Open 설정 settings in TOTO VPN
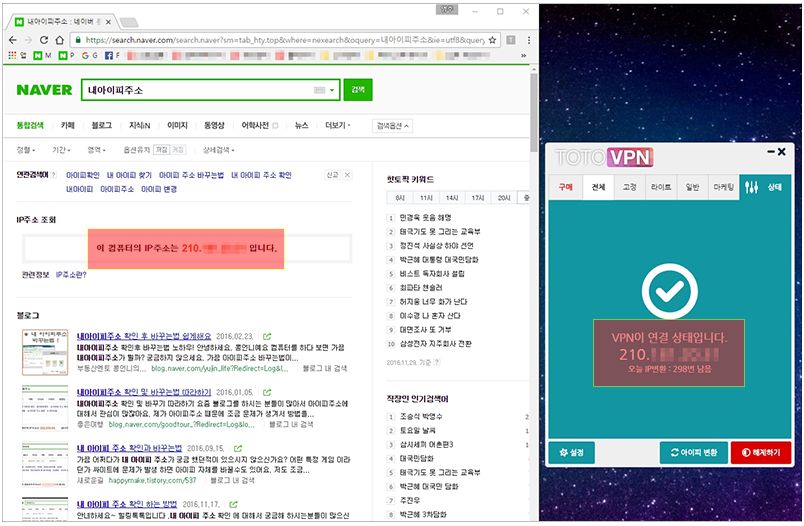Viewport: 804px width, 526px height. click(x=572, y=452)
